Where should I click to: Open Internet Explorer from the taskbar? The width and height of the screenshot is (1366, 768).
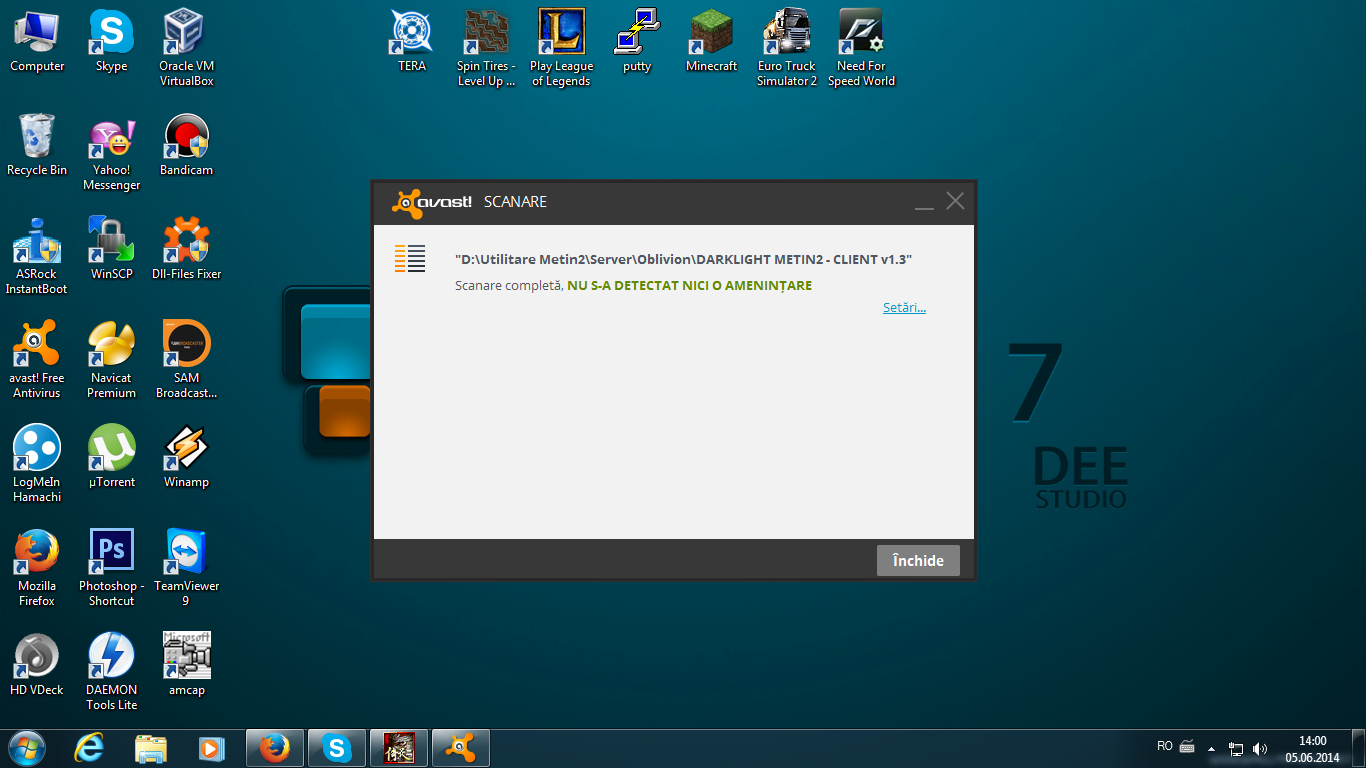click(x=89, y=747)
